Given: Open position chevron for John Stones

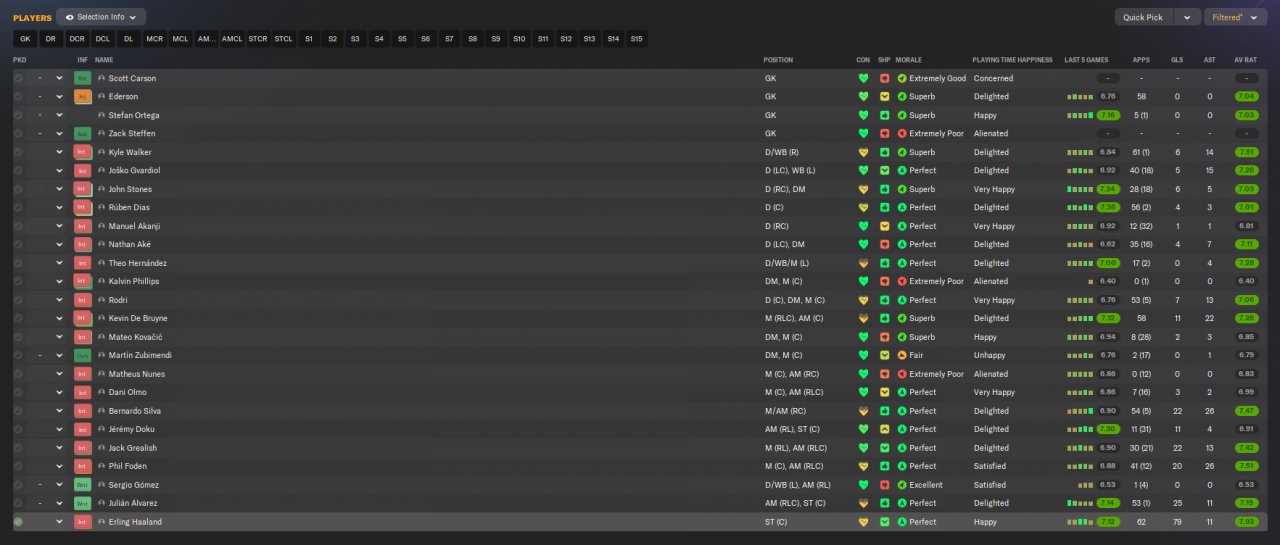Looking at the screenshot, I should (x=59, y=189).
